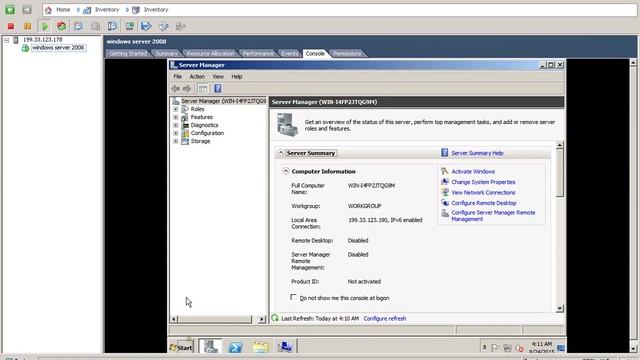The image size is (640, 360).
Task: Click the show desktop button beside the clock
Action: 561,348
